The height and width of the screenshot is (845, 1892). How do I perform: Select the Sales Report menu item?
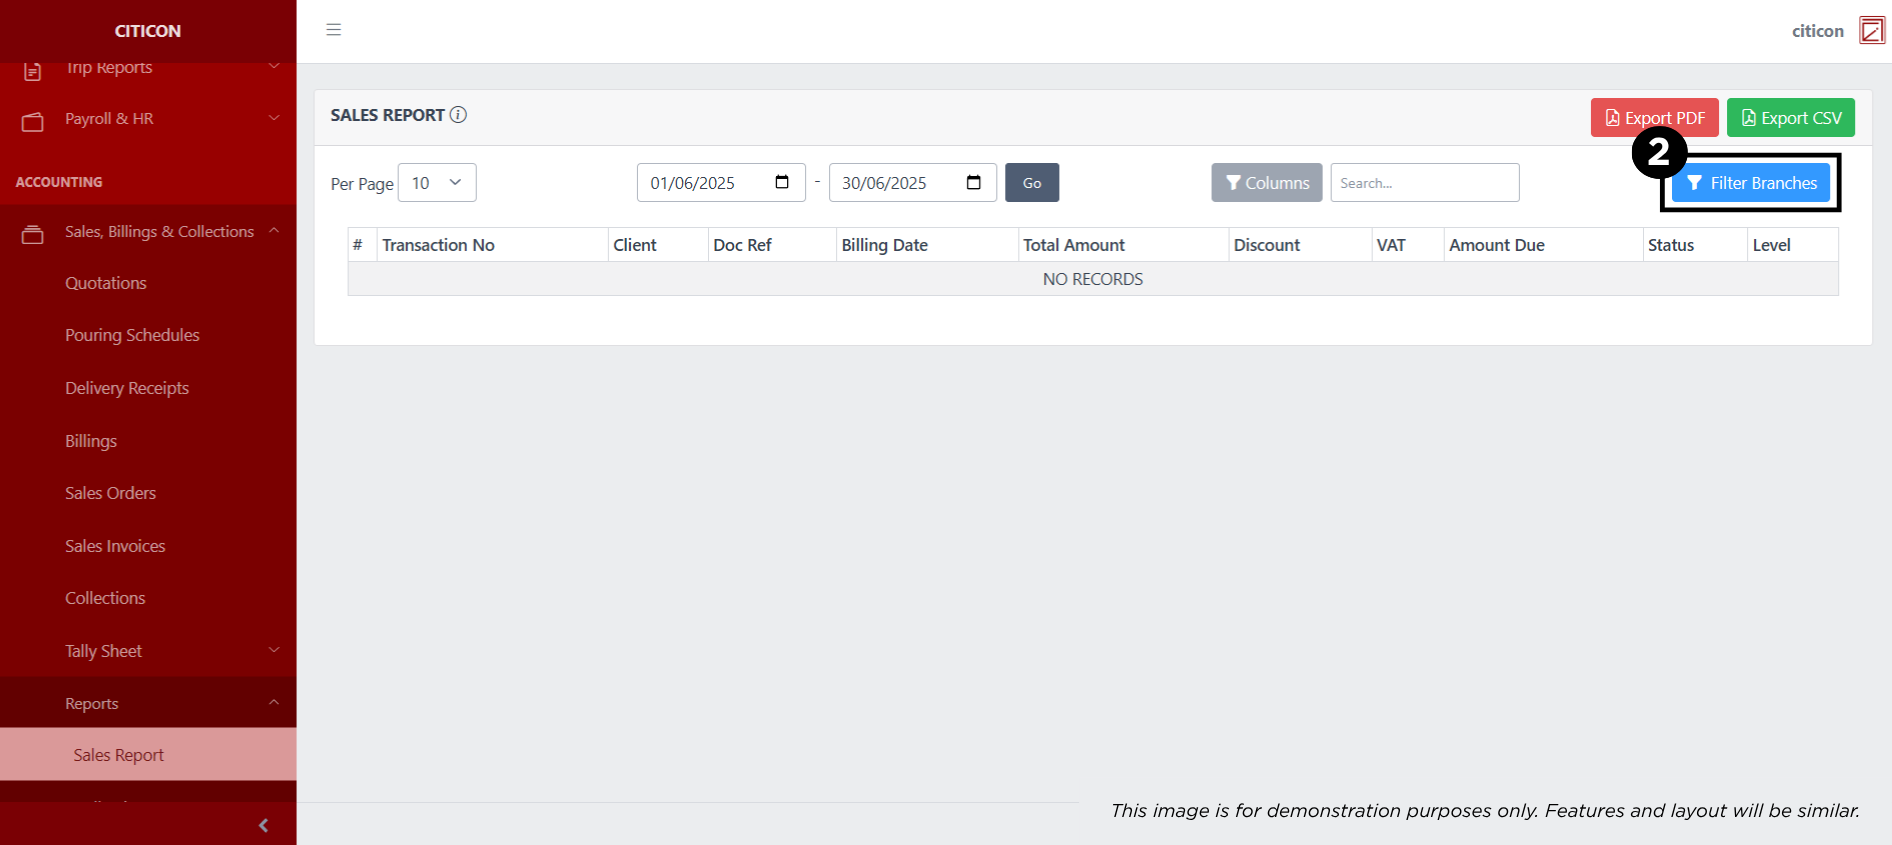point(148,755)
